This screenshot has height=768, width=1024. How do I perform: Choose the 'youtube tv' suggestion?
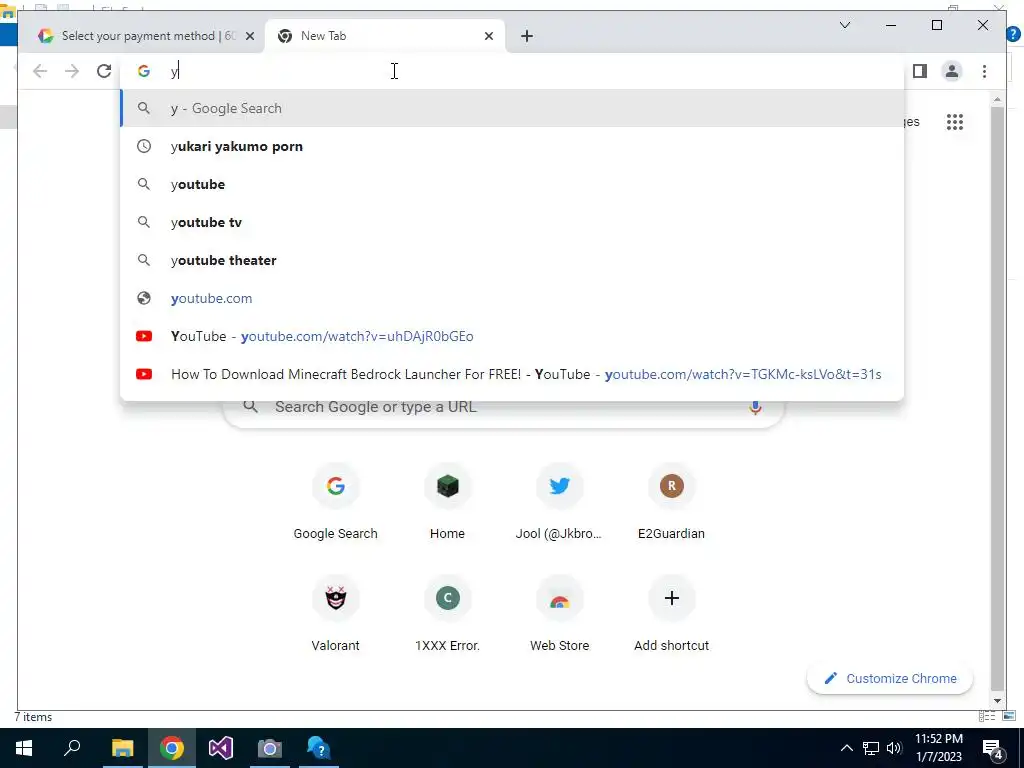coord(513,222)
